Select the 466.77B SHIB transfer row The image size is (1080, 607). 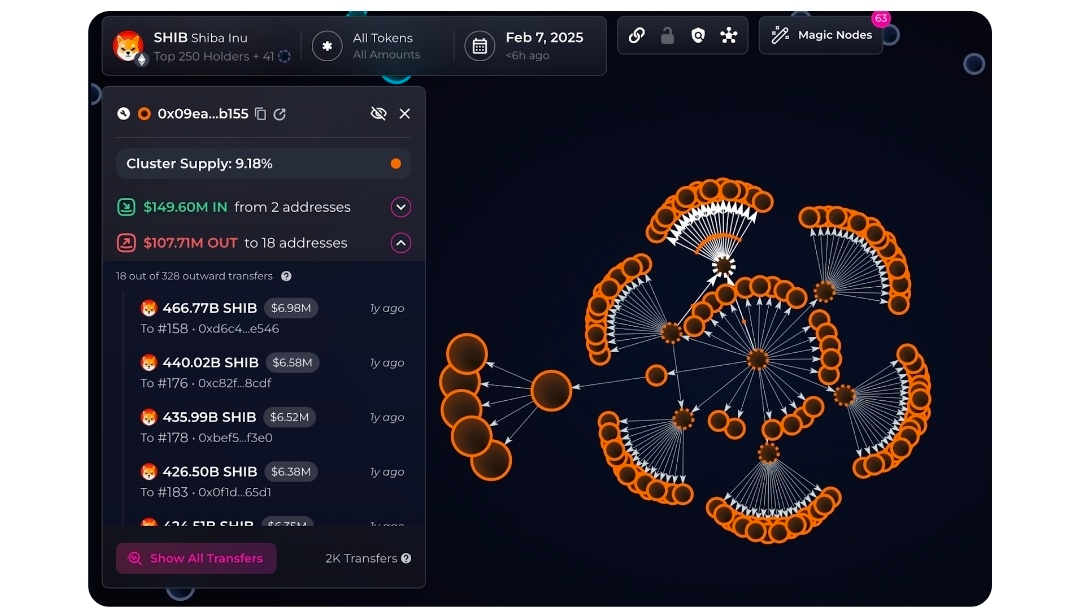point(272,318)
